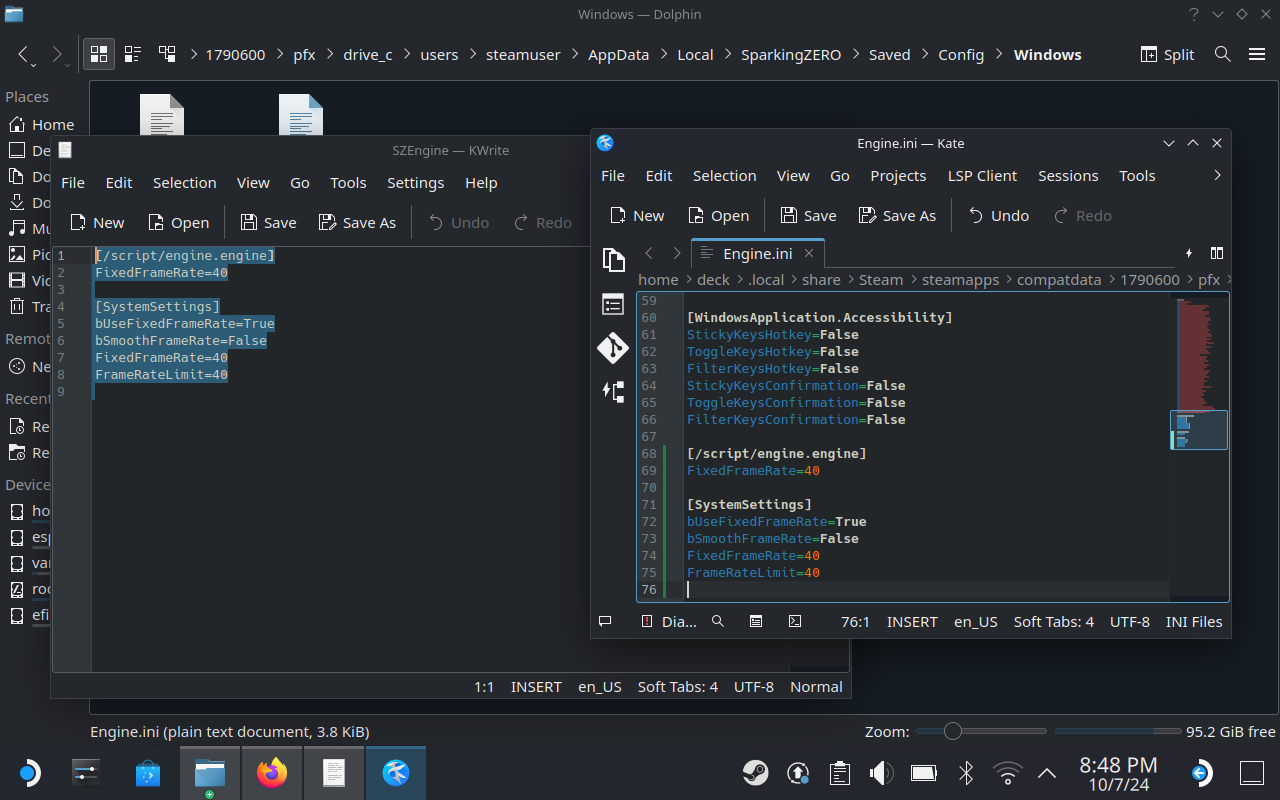
Task: Click the Kate document minimap scrollbar
Action: click(x=1199, y=430)
